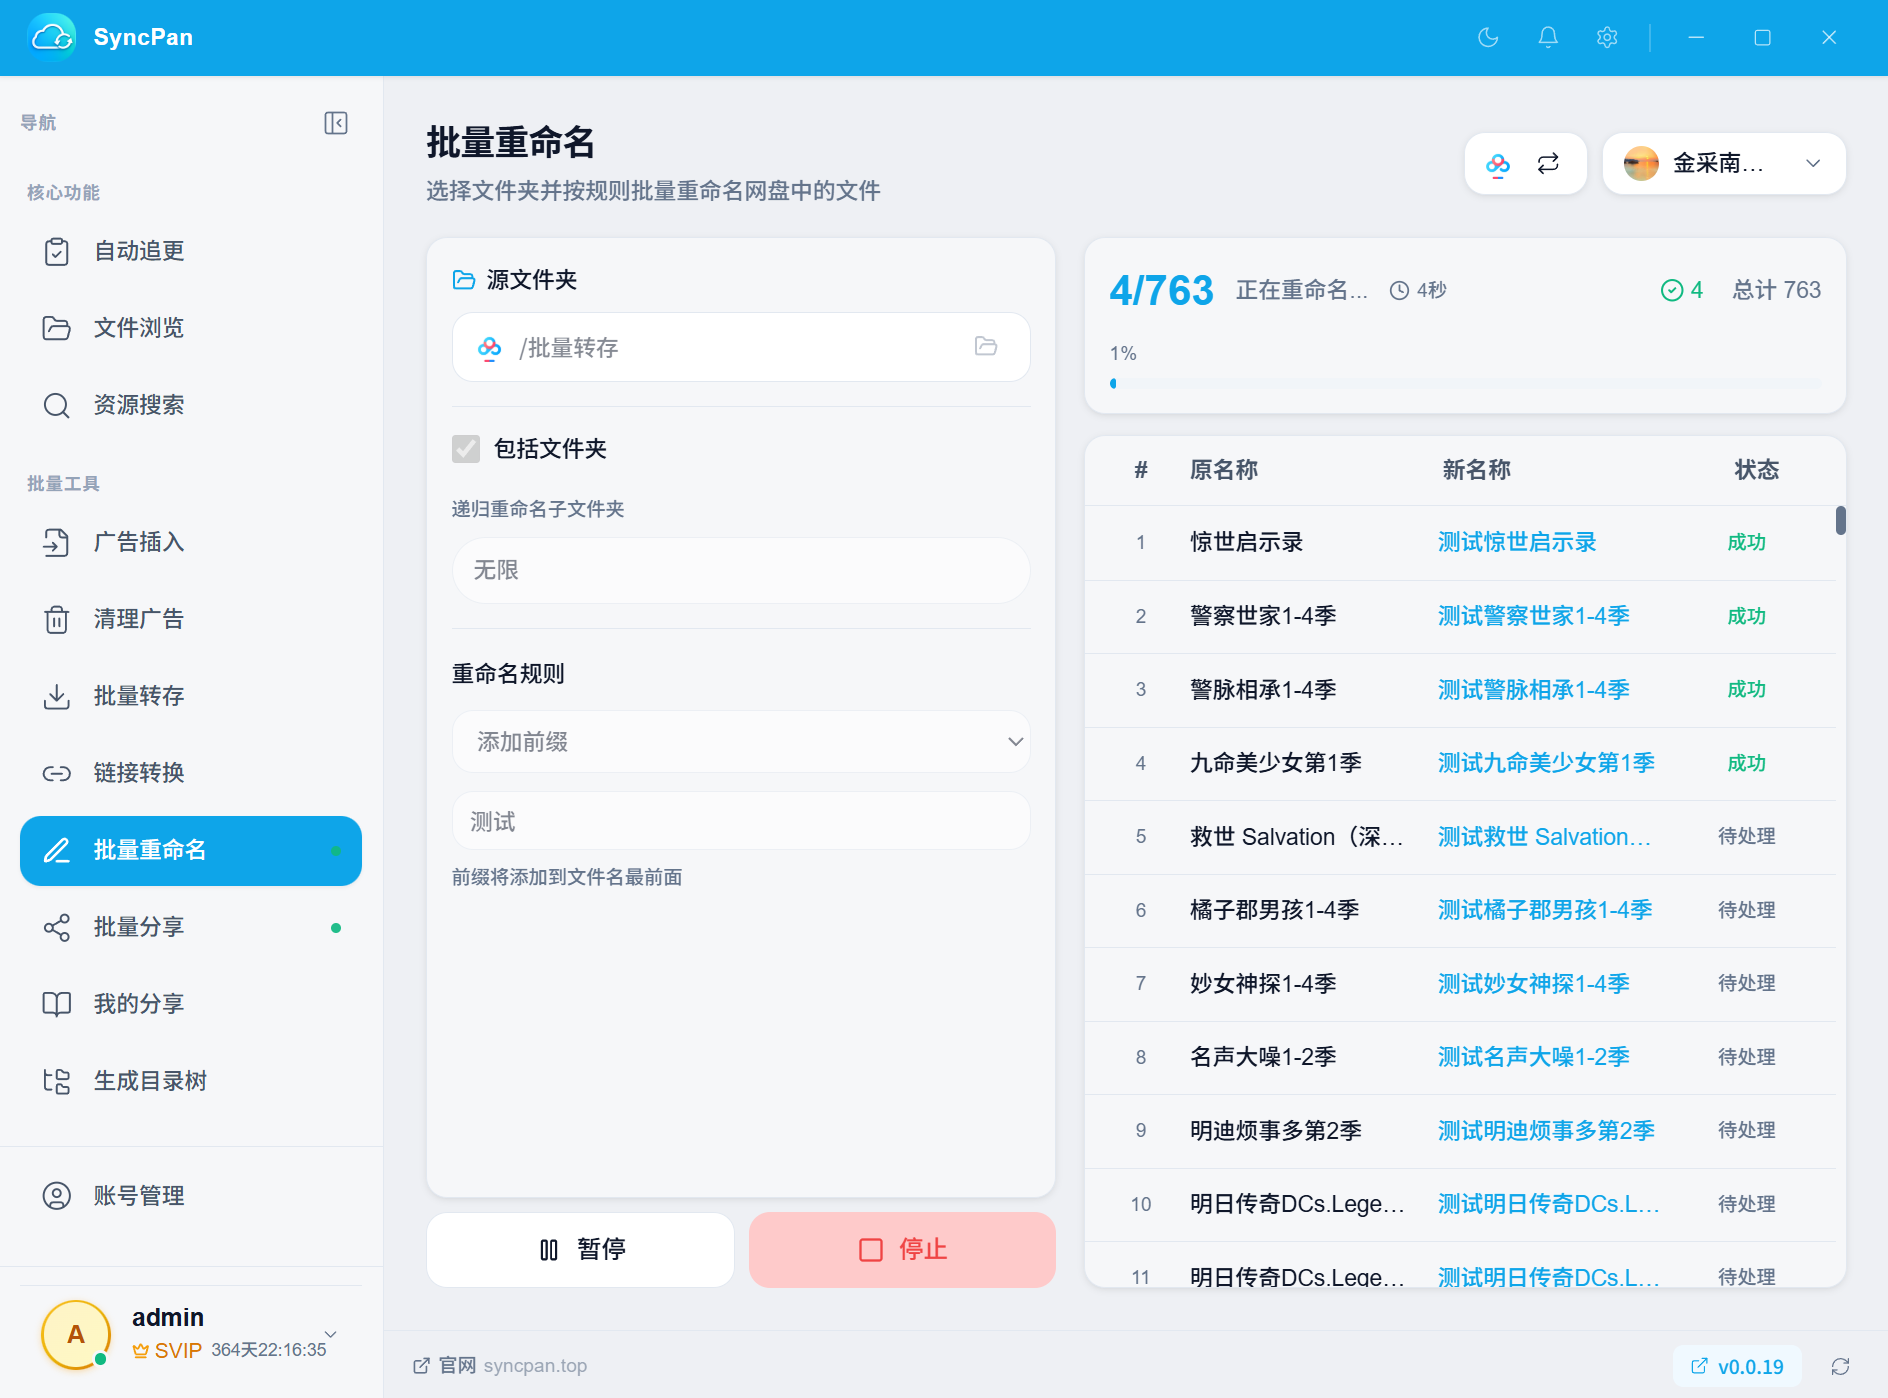Image resolution: width=1888 pixels, height=1398 pixels.
Task: Open 账号管理 in sidebar
Action: click(x=191, y=1197)
